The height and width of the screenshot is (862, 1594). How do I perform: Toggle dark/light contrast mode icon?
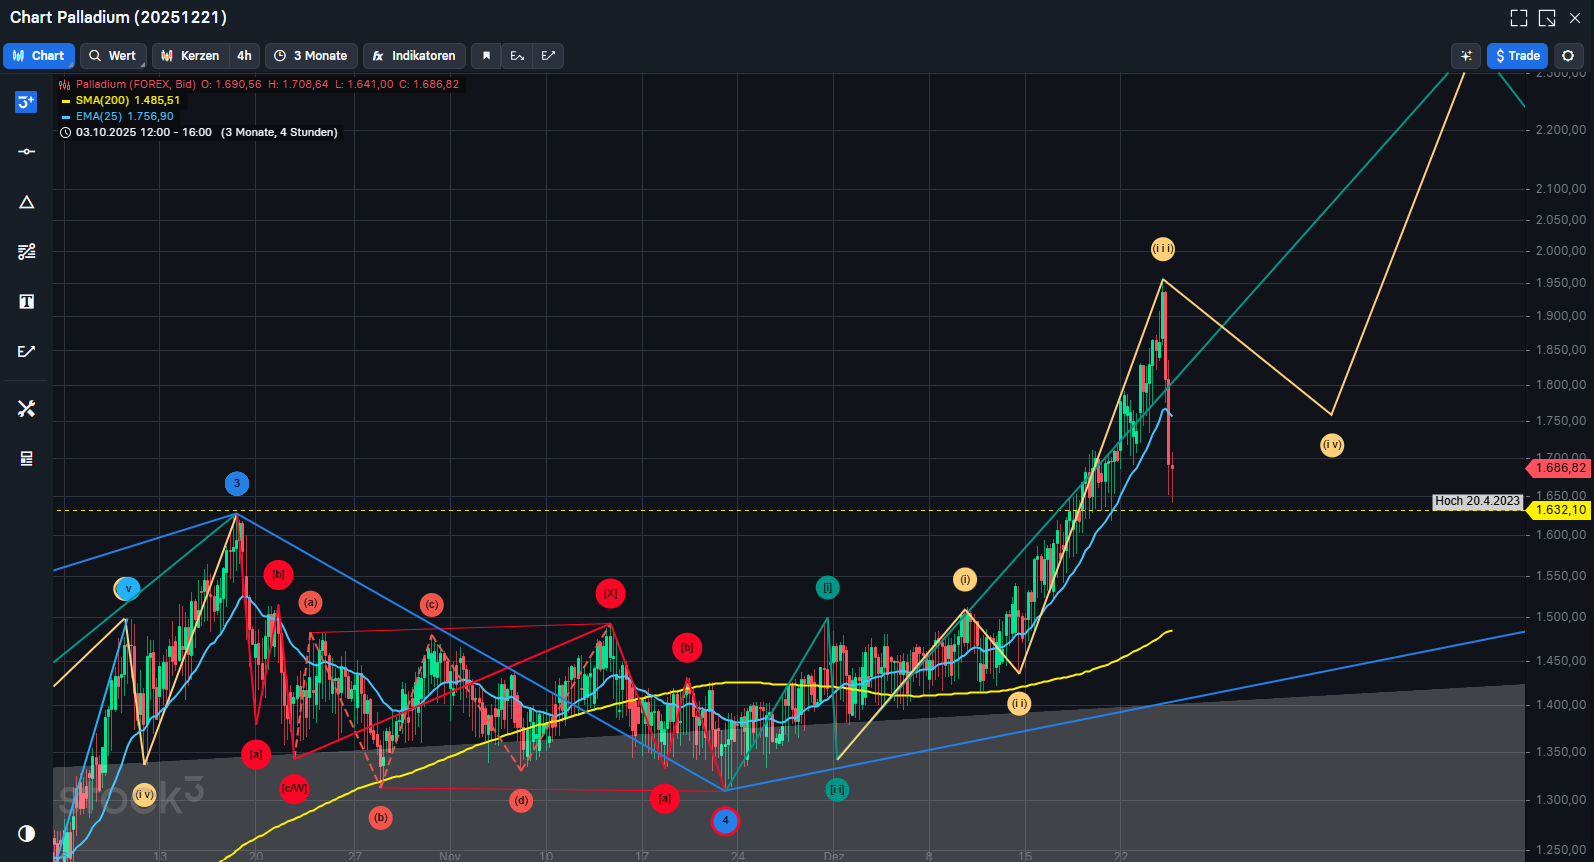point(27,833)
